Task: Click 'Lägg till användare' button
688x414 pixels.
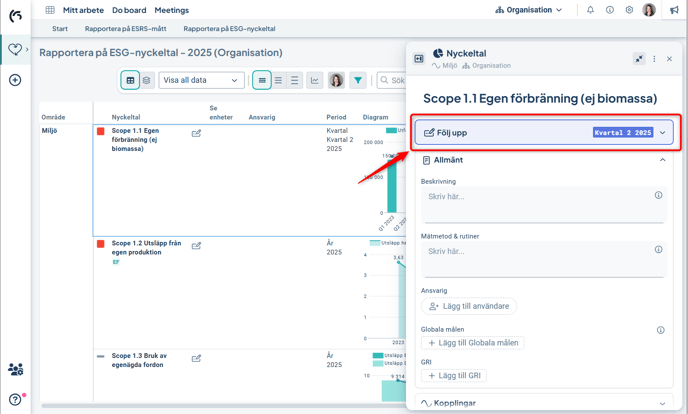Action: 469,306
